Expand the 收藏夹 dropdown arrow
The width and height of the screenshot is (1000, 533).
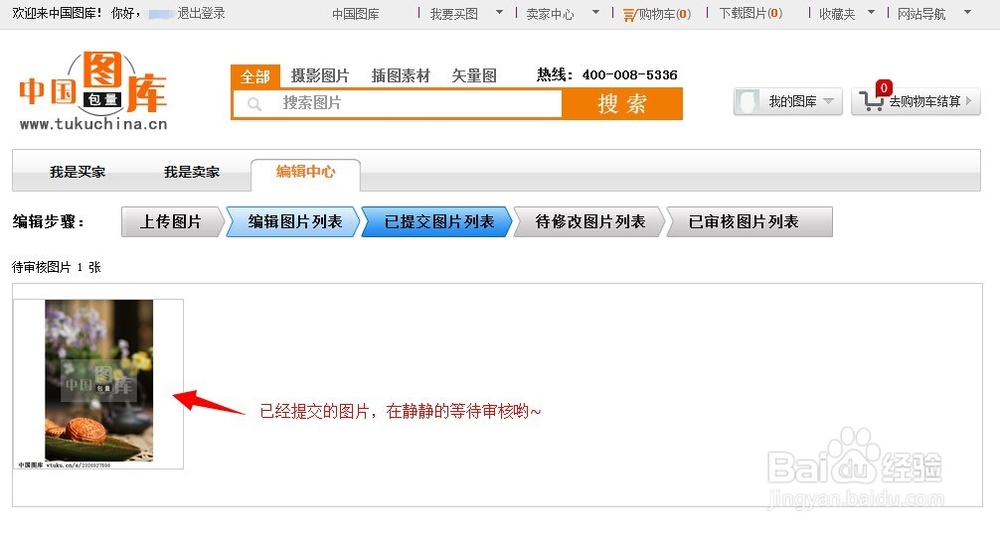click(871, 12)
